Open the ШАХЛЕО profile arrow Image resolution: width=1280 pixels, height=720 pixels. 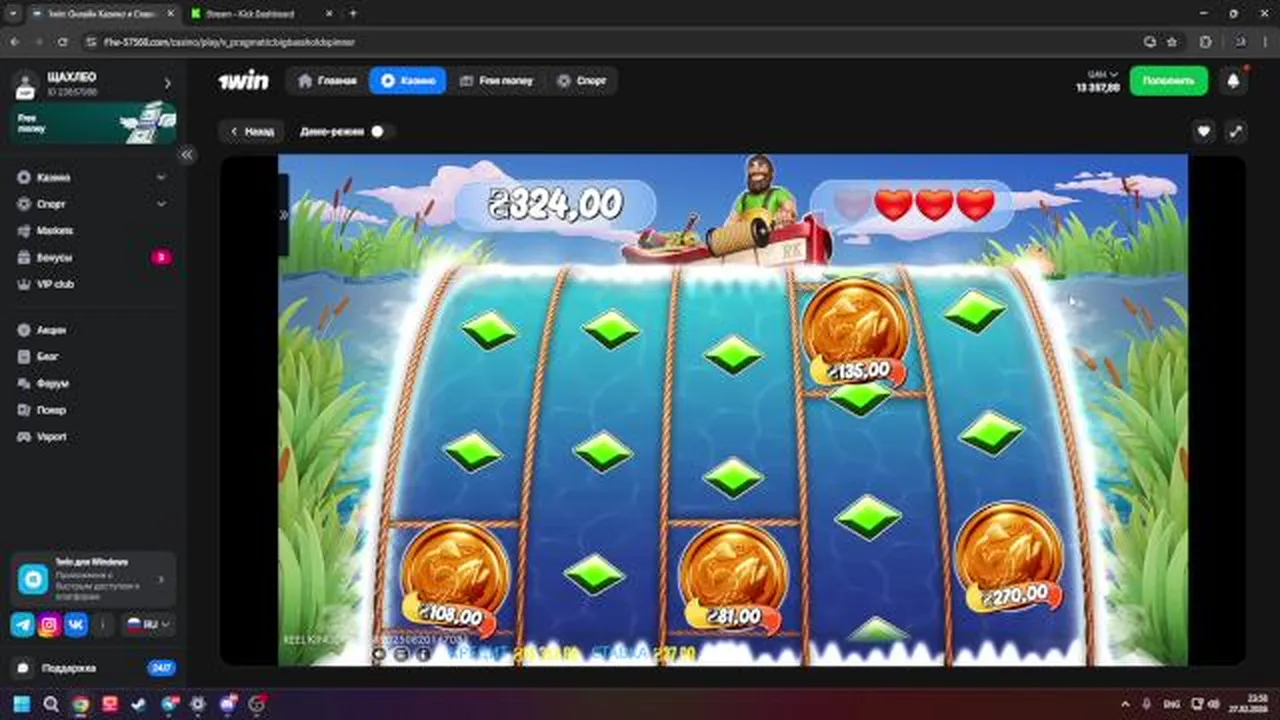[167, 84]
